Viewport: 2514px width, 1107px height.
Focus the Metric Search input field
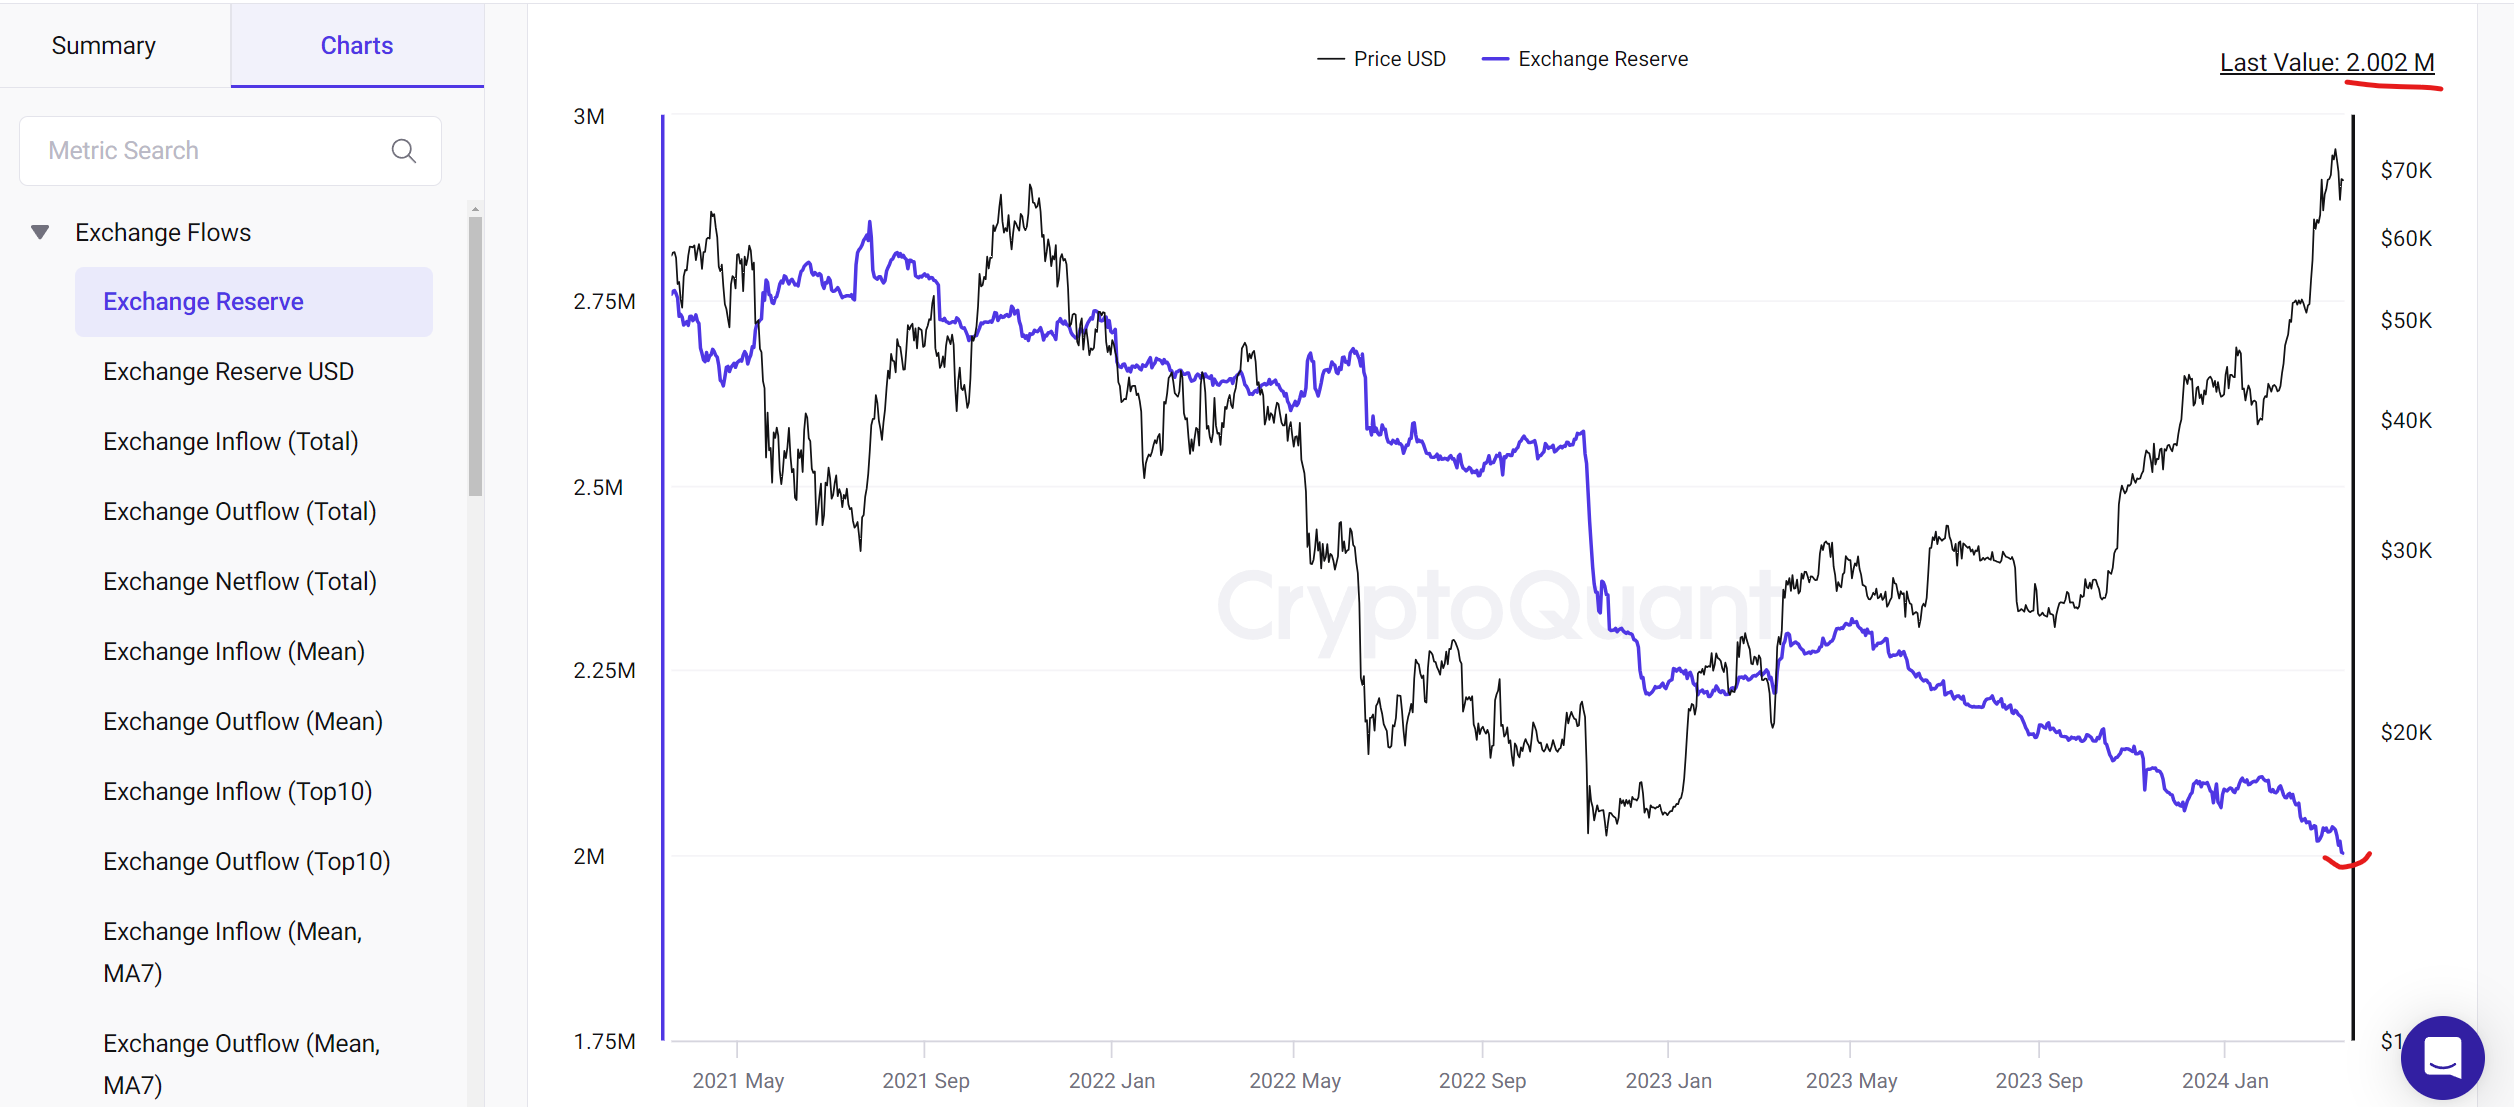pyautogui.click(x=210, y=151)
